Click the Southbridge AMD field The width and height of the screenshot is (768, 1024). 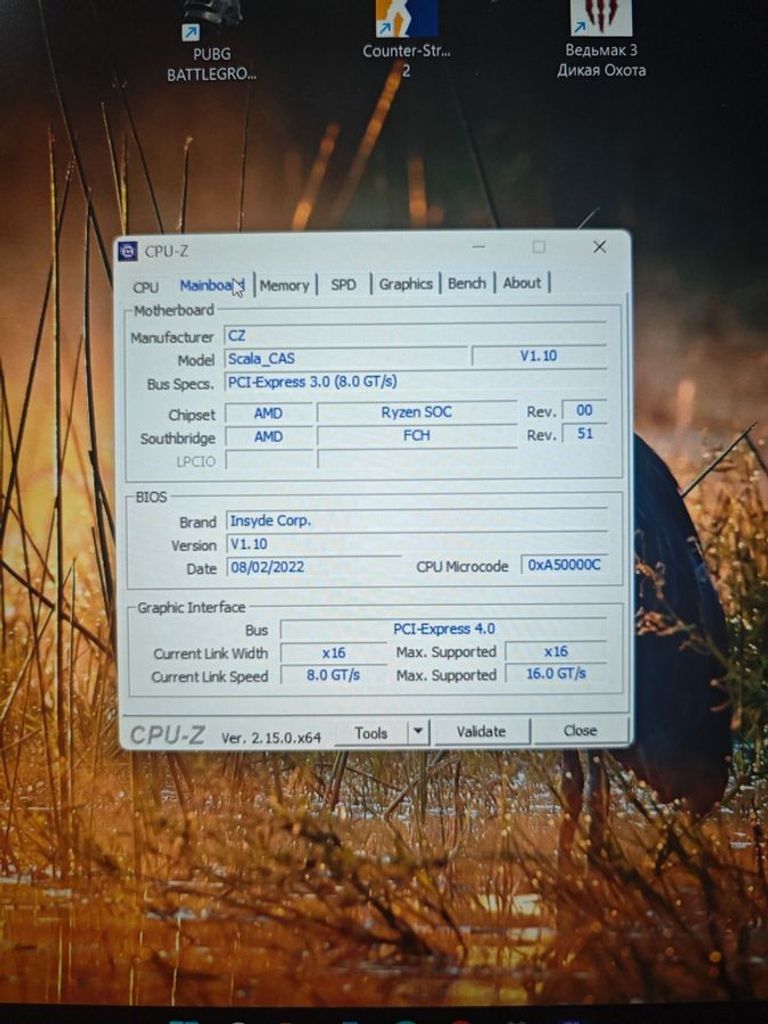[x=268, y=436]
